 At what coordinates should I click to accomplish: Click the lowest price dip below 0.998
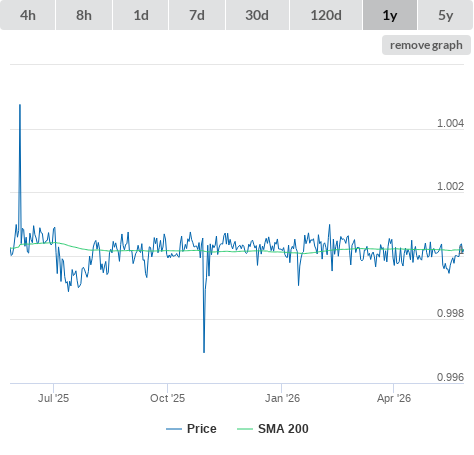click(204, 351)
